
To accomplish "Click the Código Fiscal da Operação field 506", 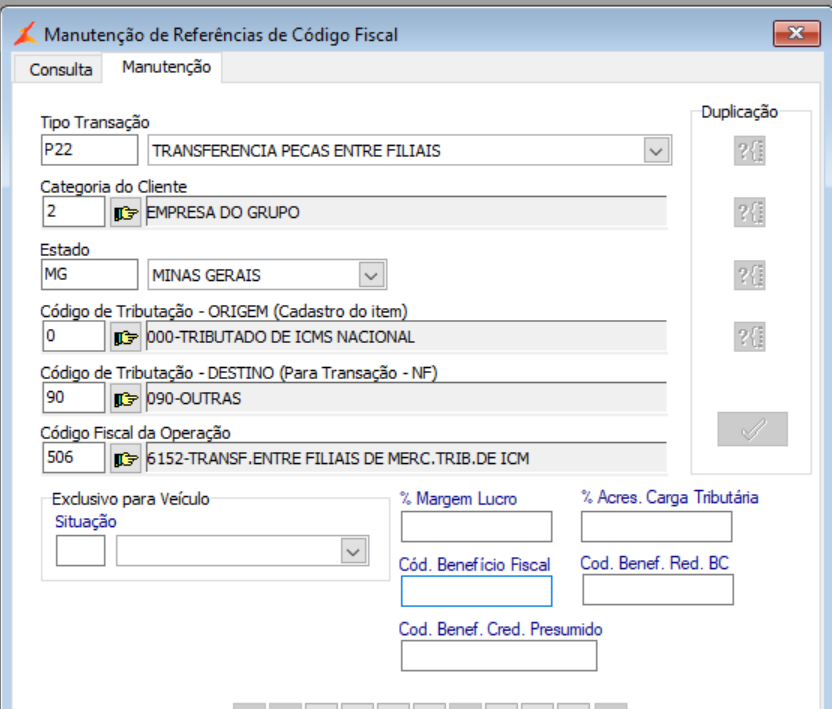I will click(74, 457).
